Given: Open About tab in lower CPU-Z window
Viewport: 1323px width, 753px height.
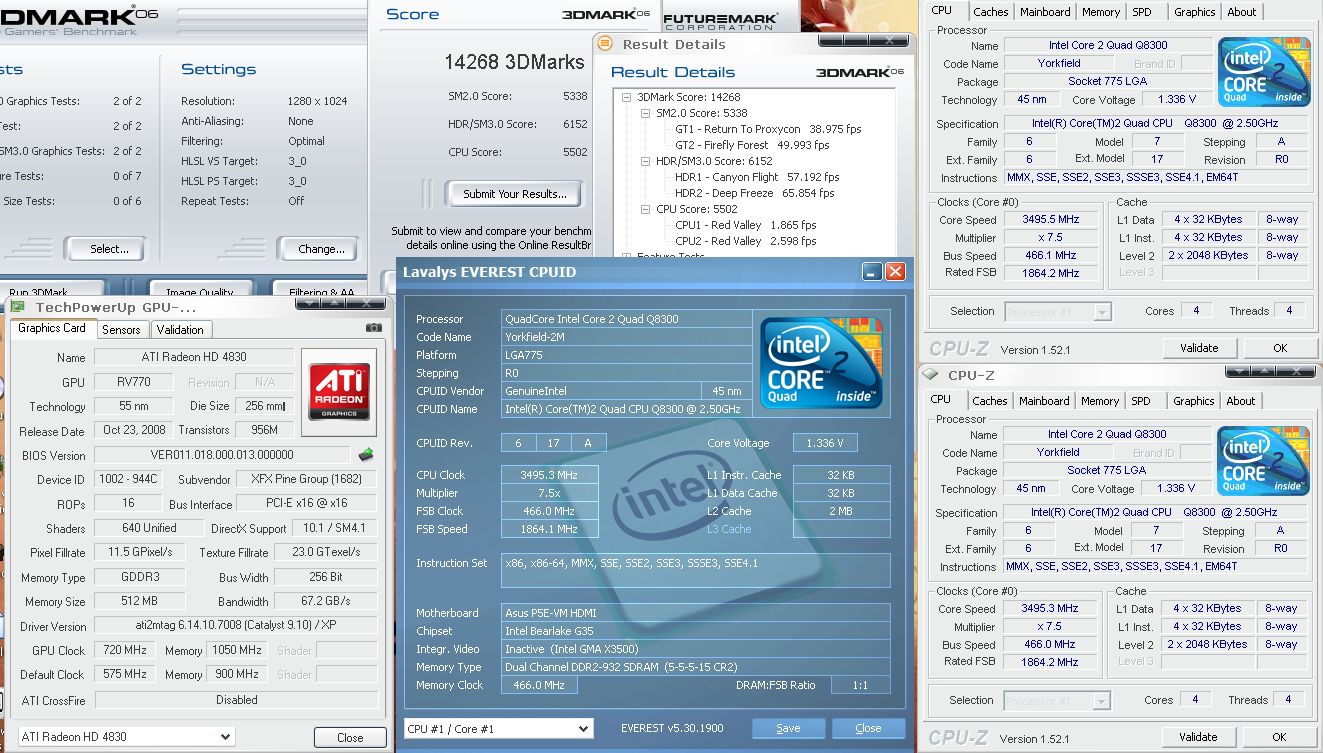Looking at the screenshot, I should [x=1241, y=401].
